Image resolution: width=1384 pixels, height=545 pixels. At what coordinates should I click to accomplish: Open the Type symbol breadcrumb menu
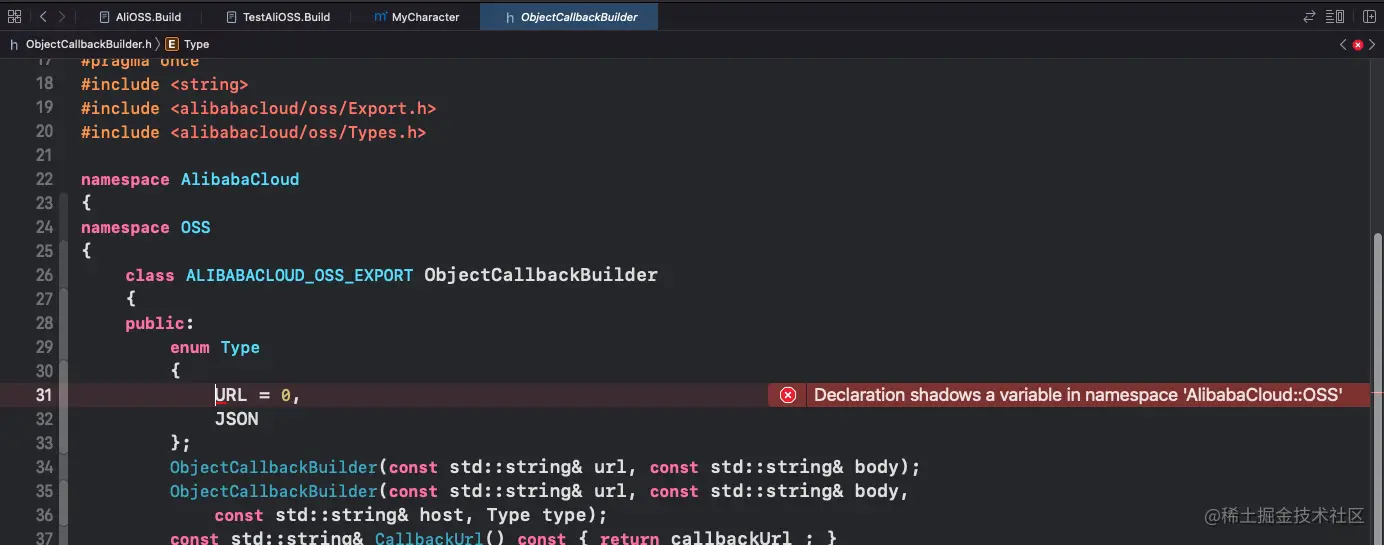197,44
